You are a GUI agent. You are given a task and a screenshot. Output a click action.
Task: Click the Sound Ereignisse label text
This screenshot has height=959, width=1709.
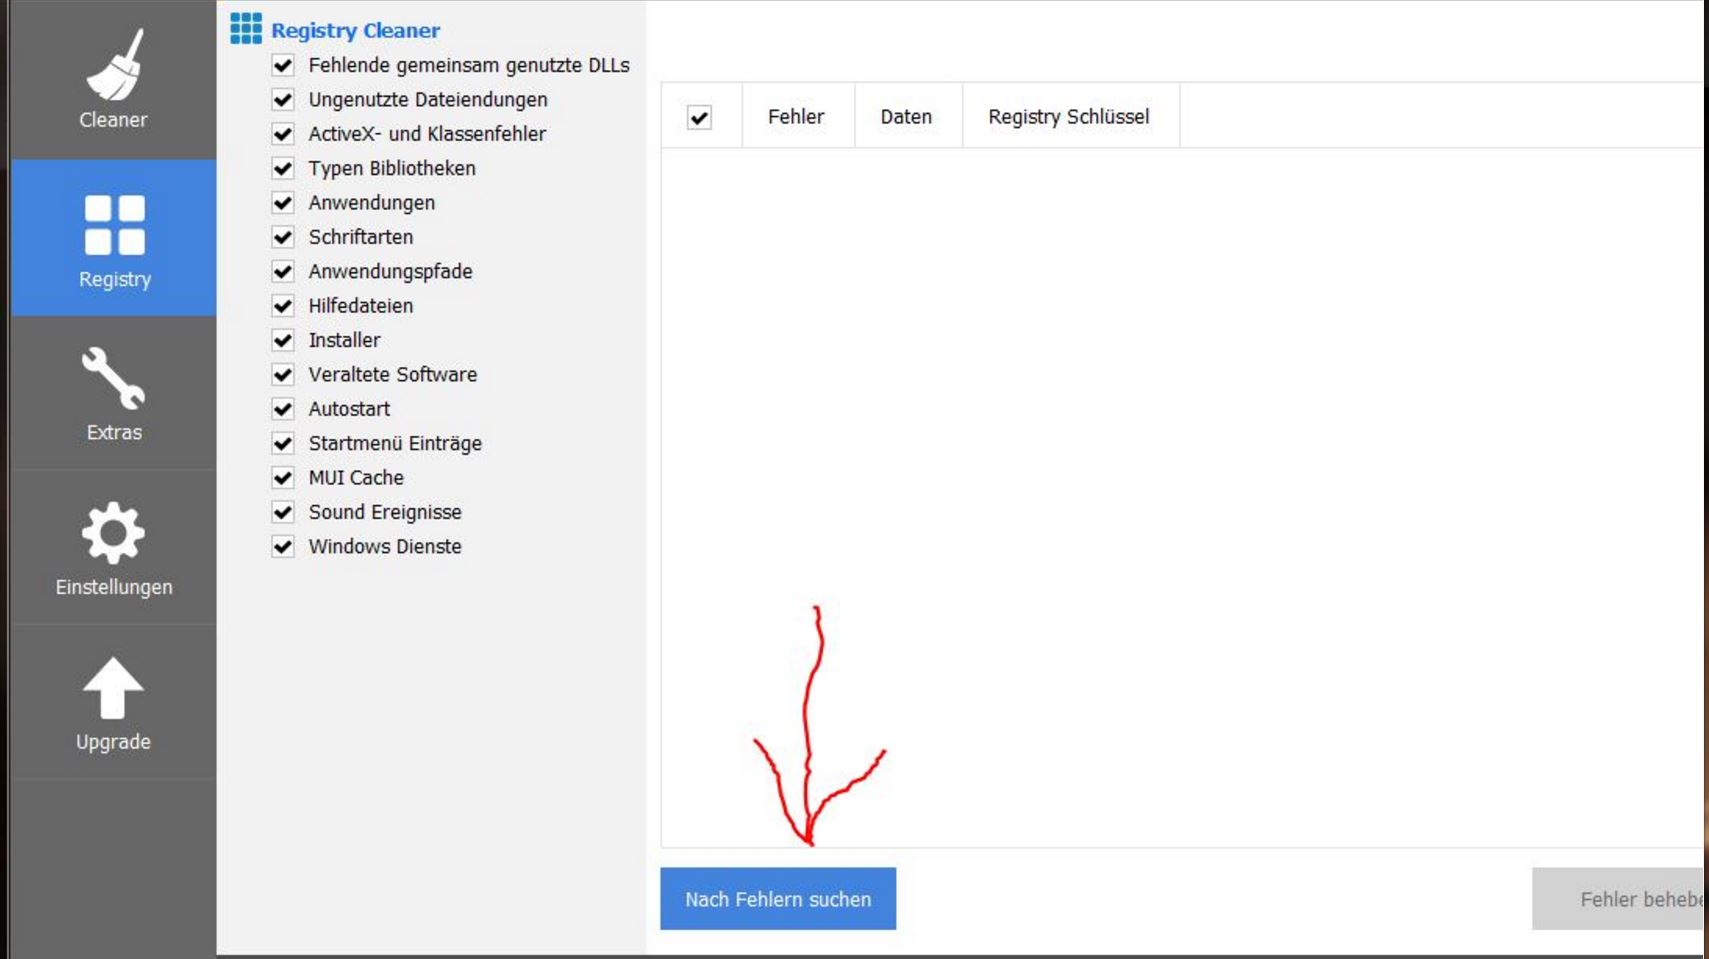pyautogui.click(x=385, y=512)
